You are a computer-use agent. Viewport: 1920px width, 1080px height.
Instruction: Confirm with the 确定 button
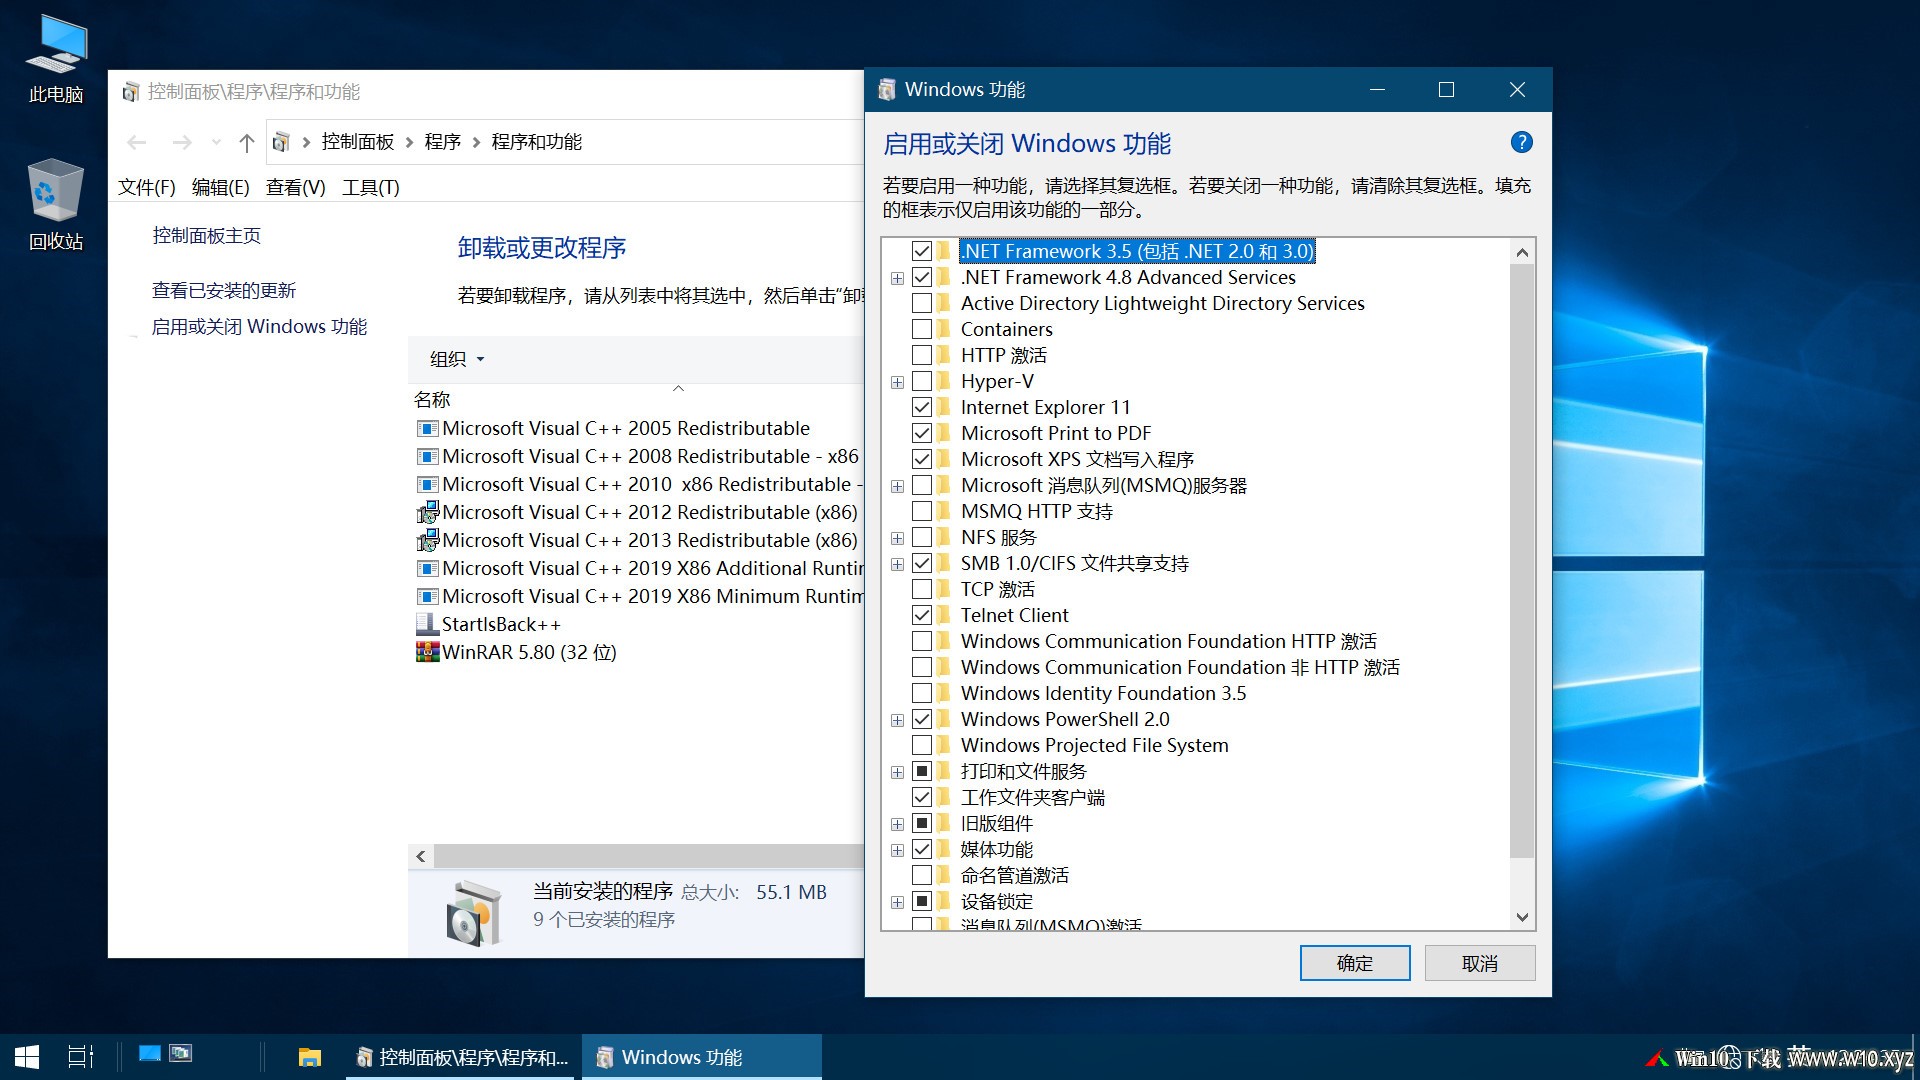1355,963
